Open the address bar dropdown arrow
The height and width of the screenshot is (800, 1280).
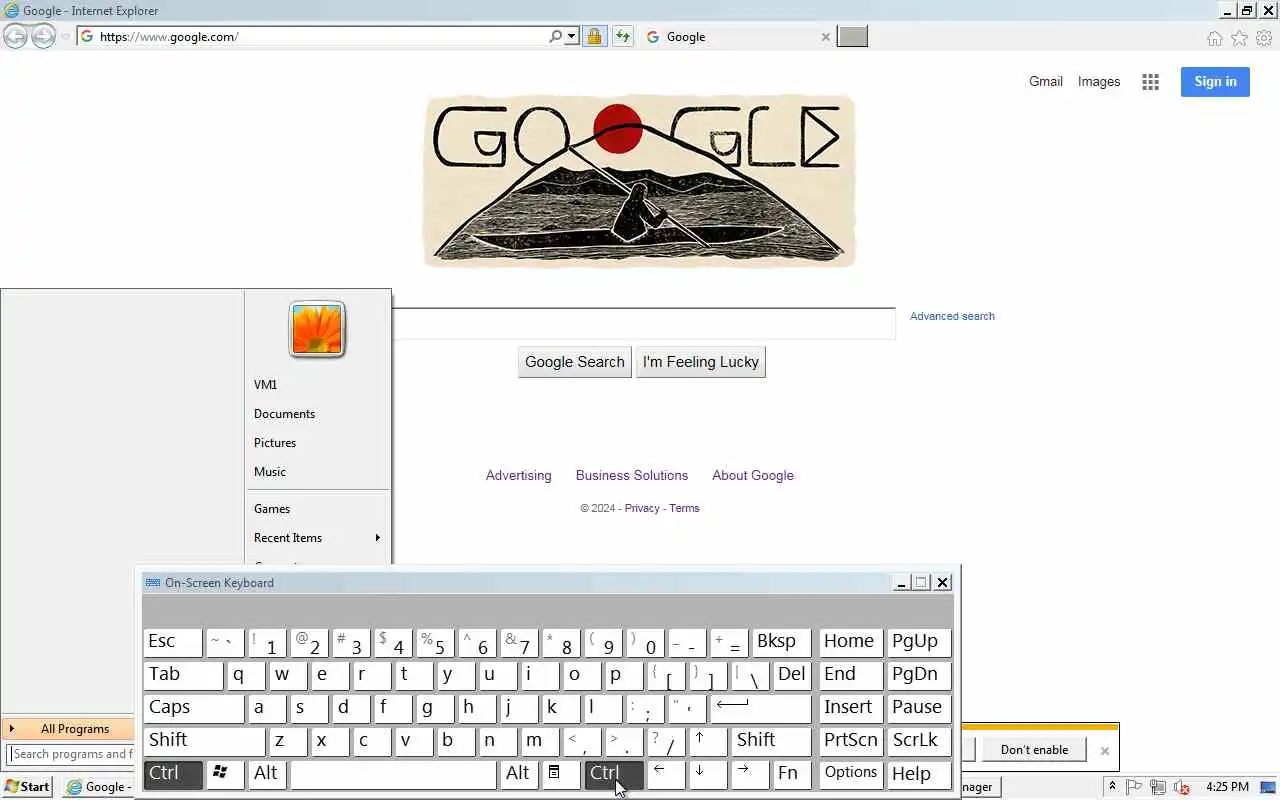[x=571, y=37]
